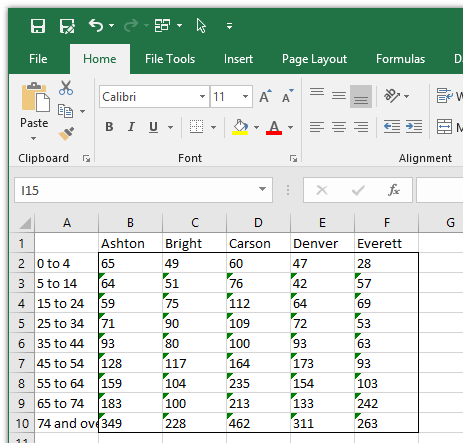The image size is (463, 443).
Task: Select the Cut scissors icon
Action: [x=66, y=88]
